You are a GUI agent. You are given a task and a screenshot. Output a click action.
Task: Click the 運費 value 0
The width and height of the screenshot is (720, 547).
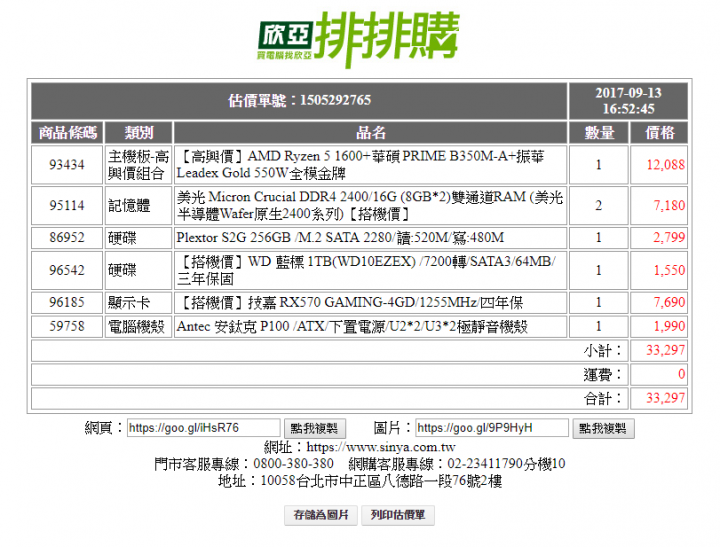tap(681, 374)
